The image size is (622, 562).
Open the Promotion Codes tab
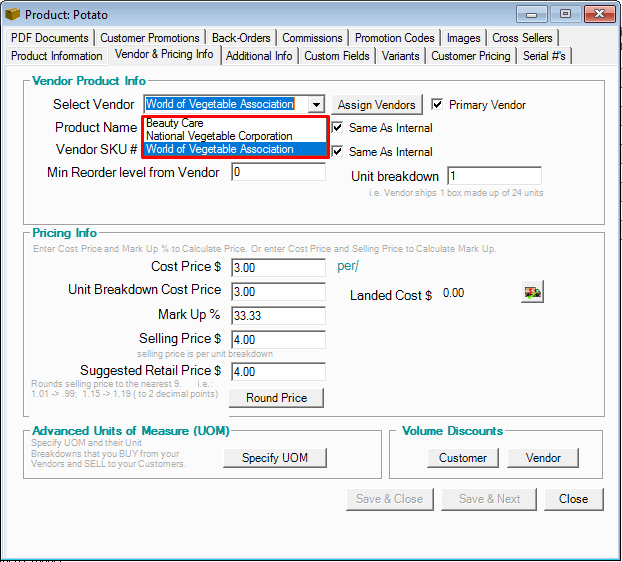pyautogui.click(x=394, y=38)
